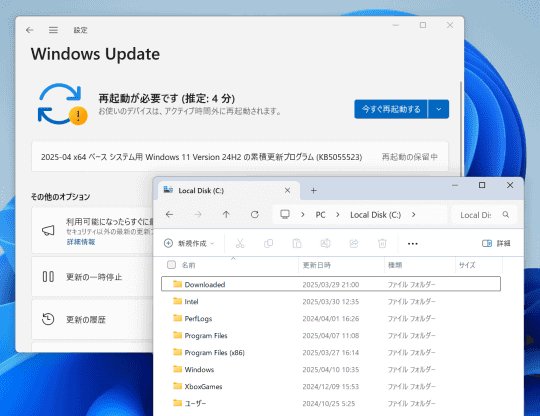This screenshot has width=540, height=416.
Task: Click the Paste clipboard icon
Action: [297, 243]
